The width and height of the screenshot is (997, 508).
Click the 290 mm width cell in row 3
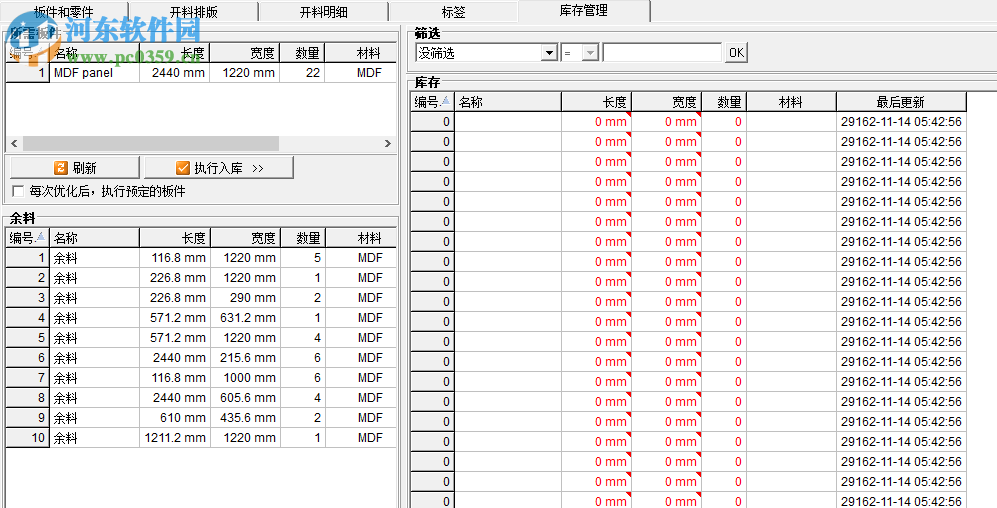point(245,298)
